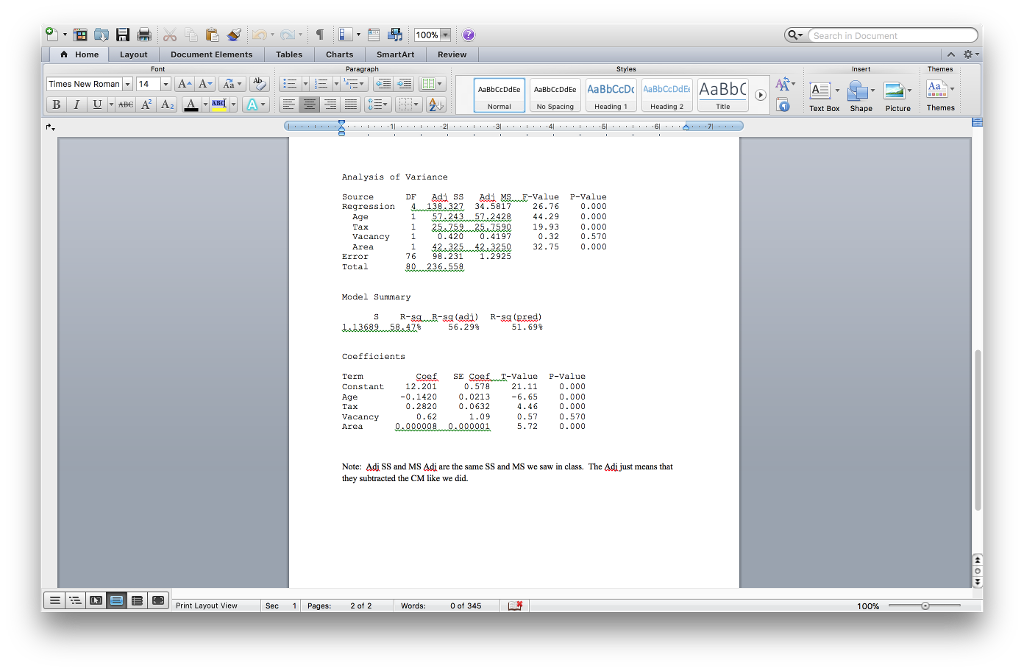Click the spelling status icon in status bar

514,605
